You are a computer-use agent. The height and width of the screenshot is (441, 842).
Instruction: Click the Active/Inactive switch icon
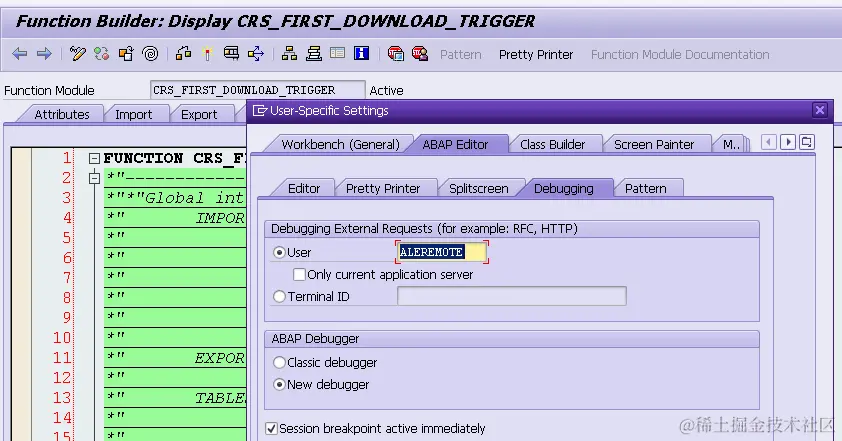click(x=101, y=54)
